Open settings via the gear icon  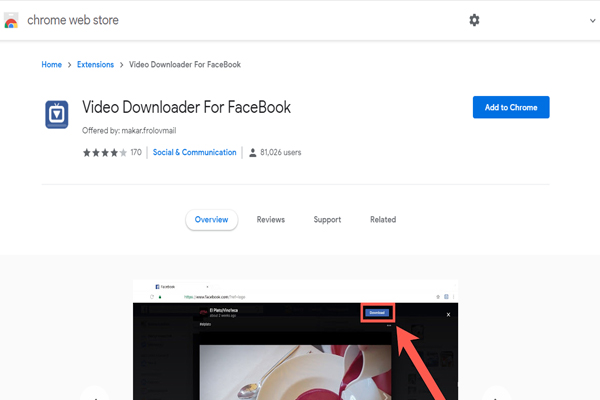(474, 20)
